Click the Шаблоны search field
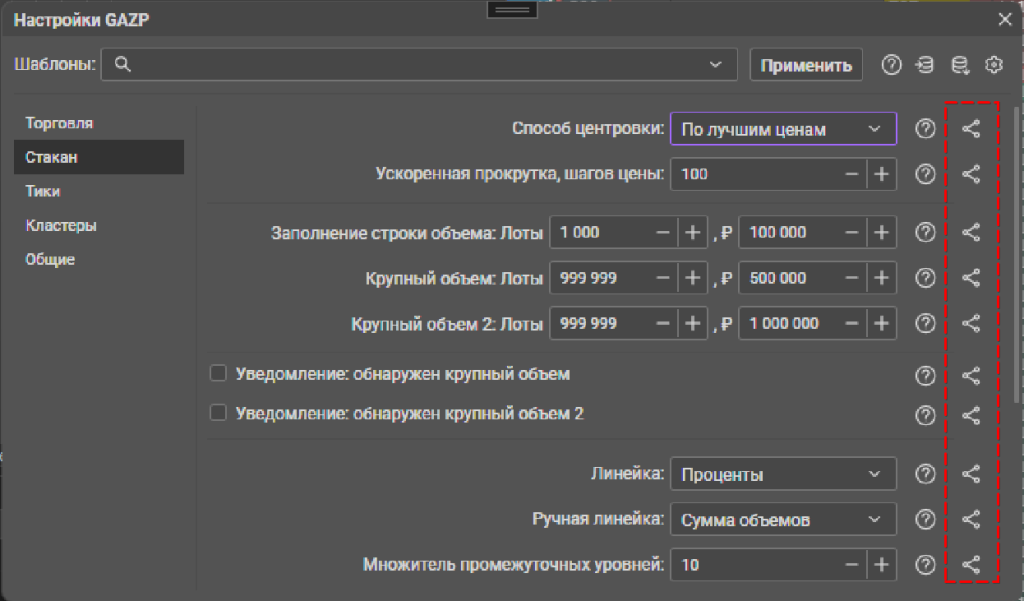The height and width of the screenshot is (601, 1024). tap(419, 65)
